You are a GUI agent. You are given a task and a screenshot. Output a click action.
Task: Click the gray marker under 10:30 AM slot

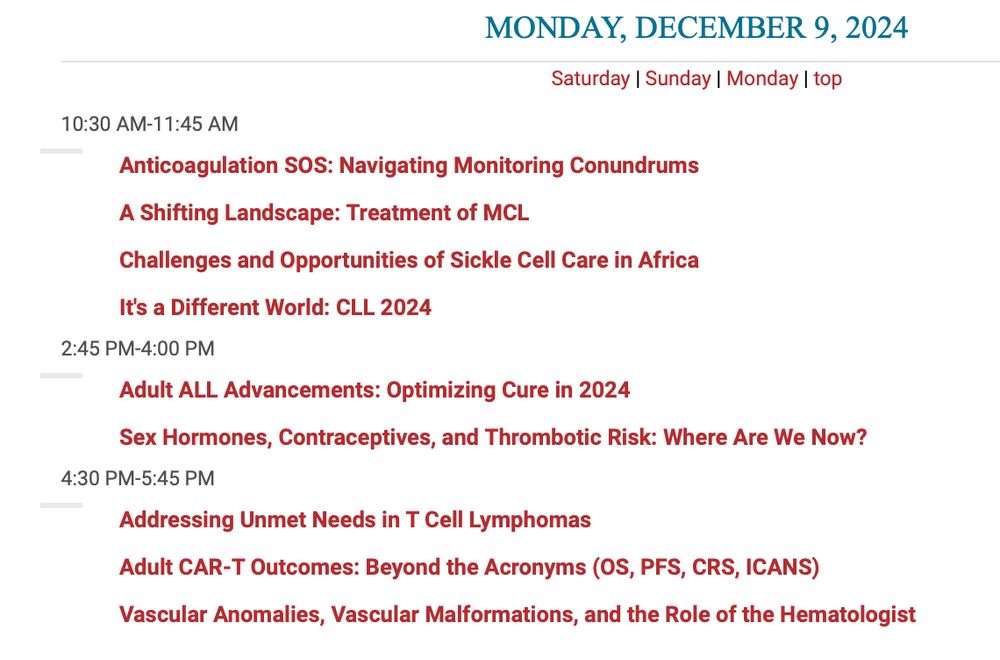coord(61,151)
